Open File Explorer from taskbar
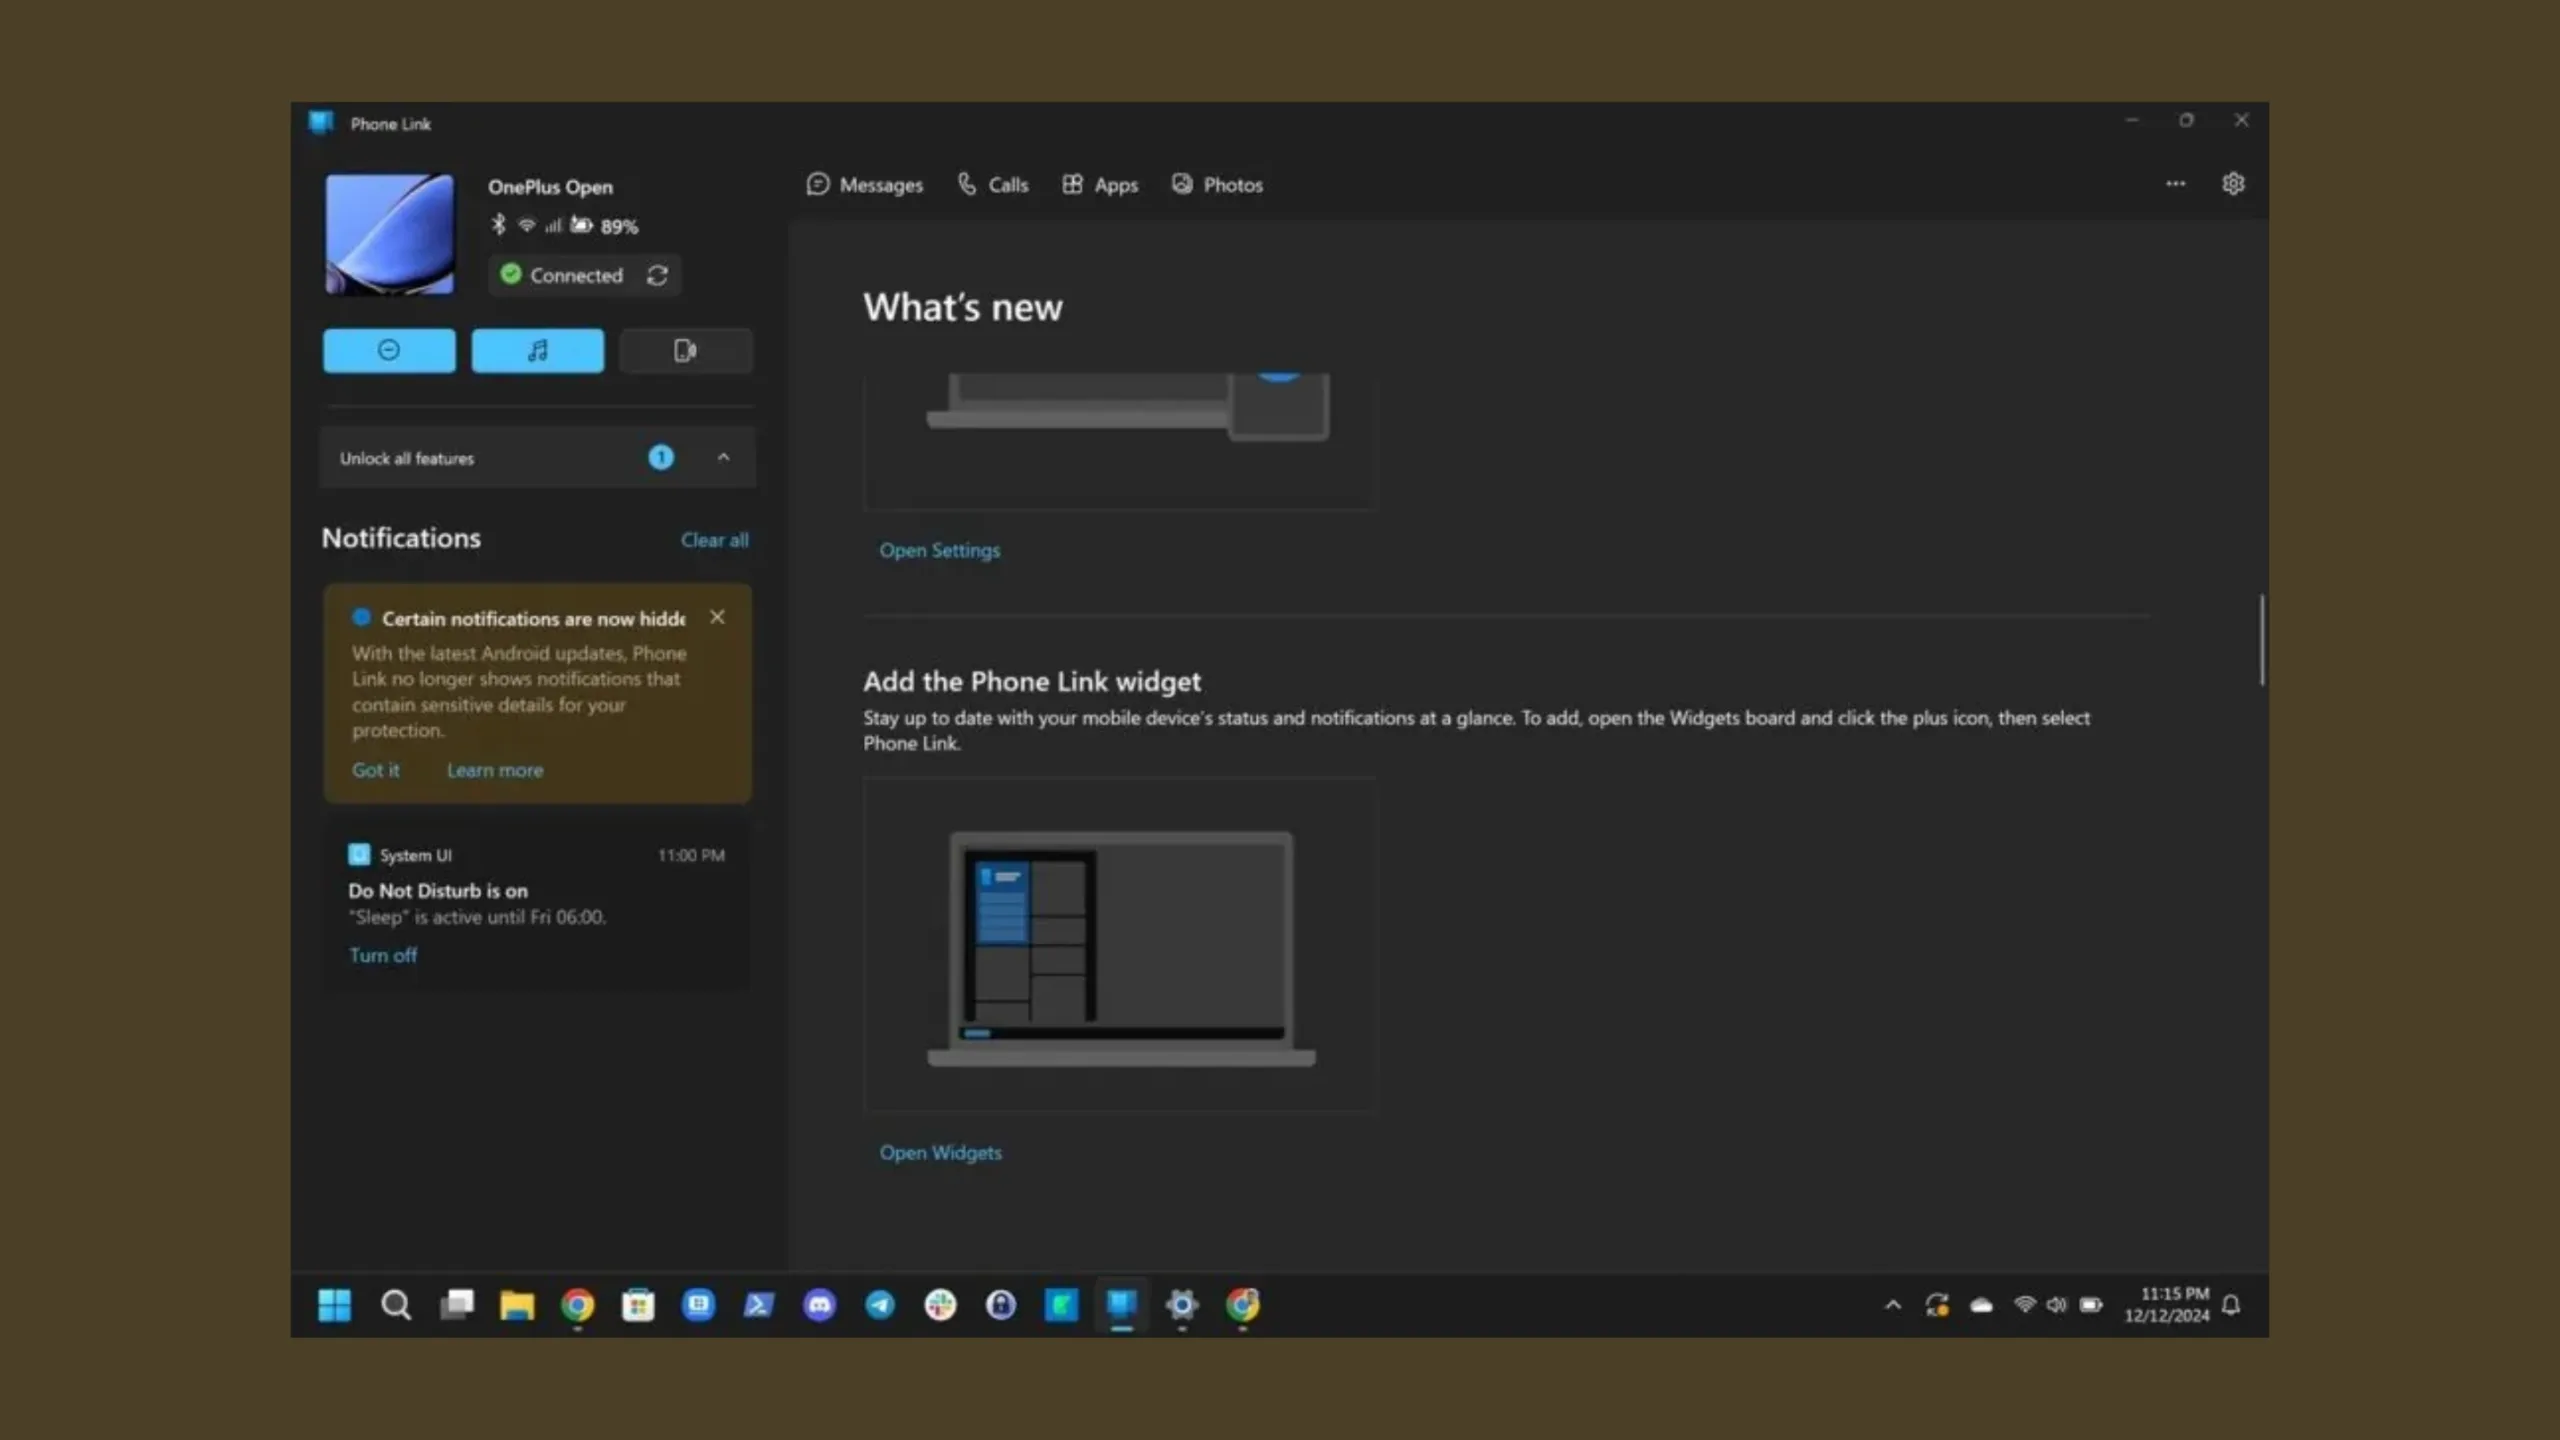Viewport: 2560px width, 1440px height. point(517,1305)
